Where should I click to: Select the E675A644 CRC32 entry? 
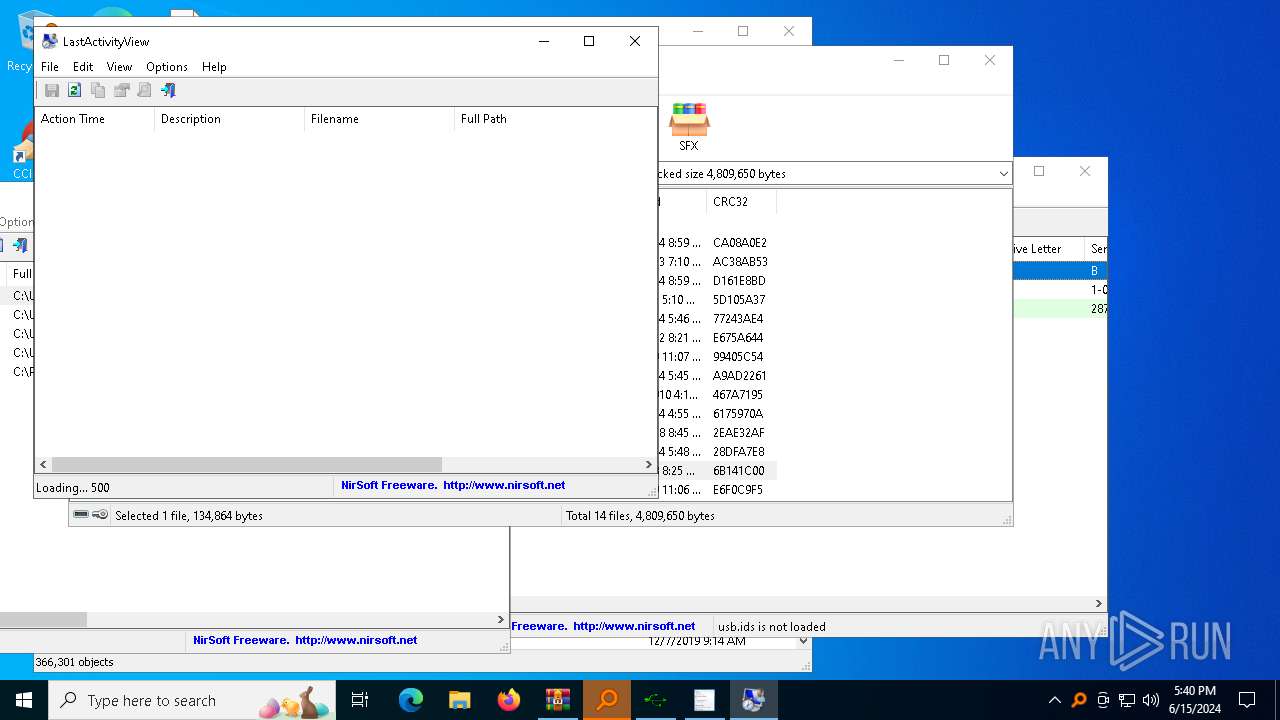(x=738, y=338)
